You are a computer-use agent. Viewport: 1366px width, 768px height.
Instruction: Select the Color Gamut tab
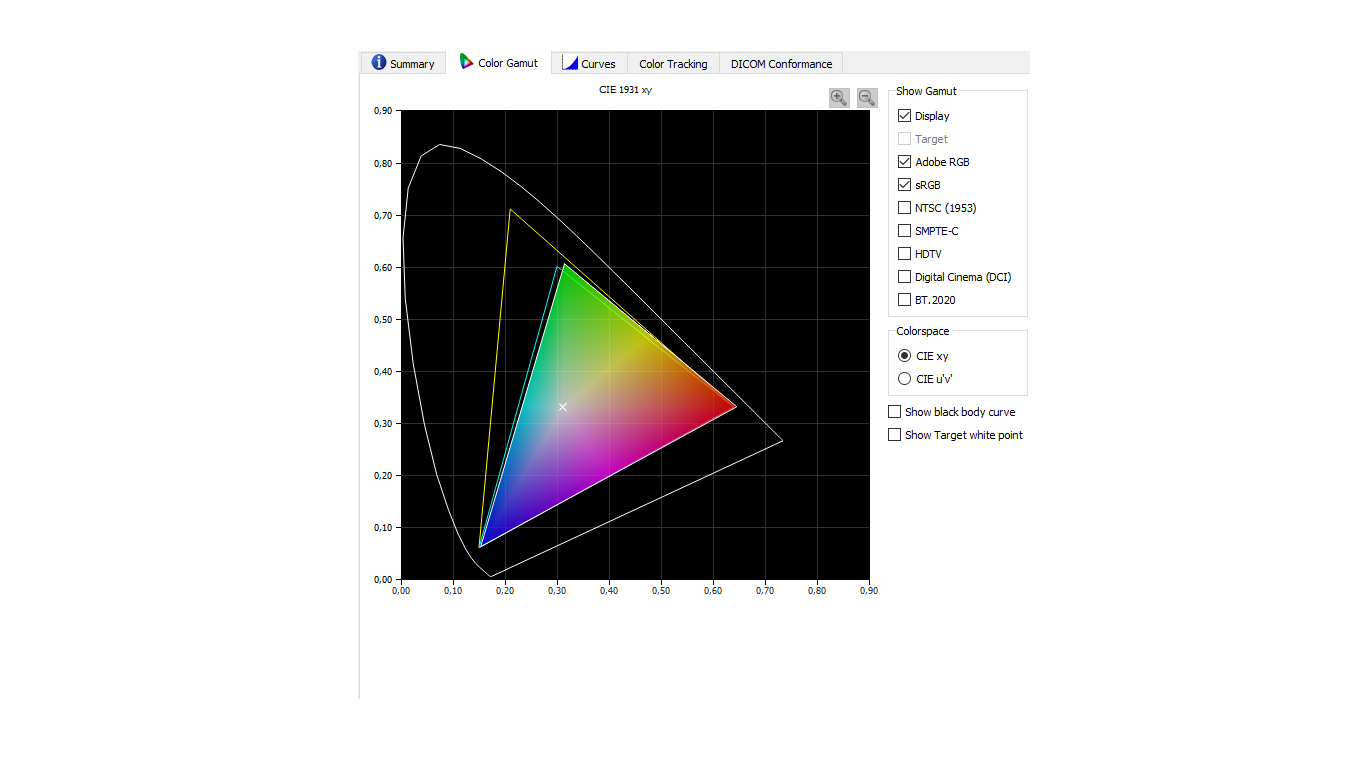499,62
